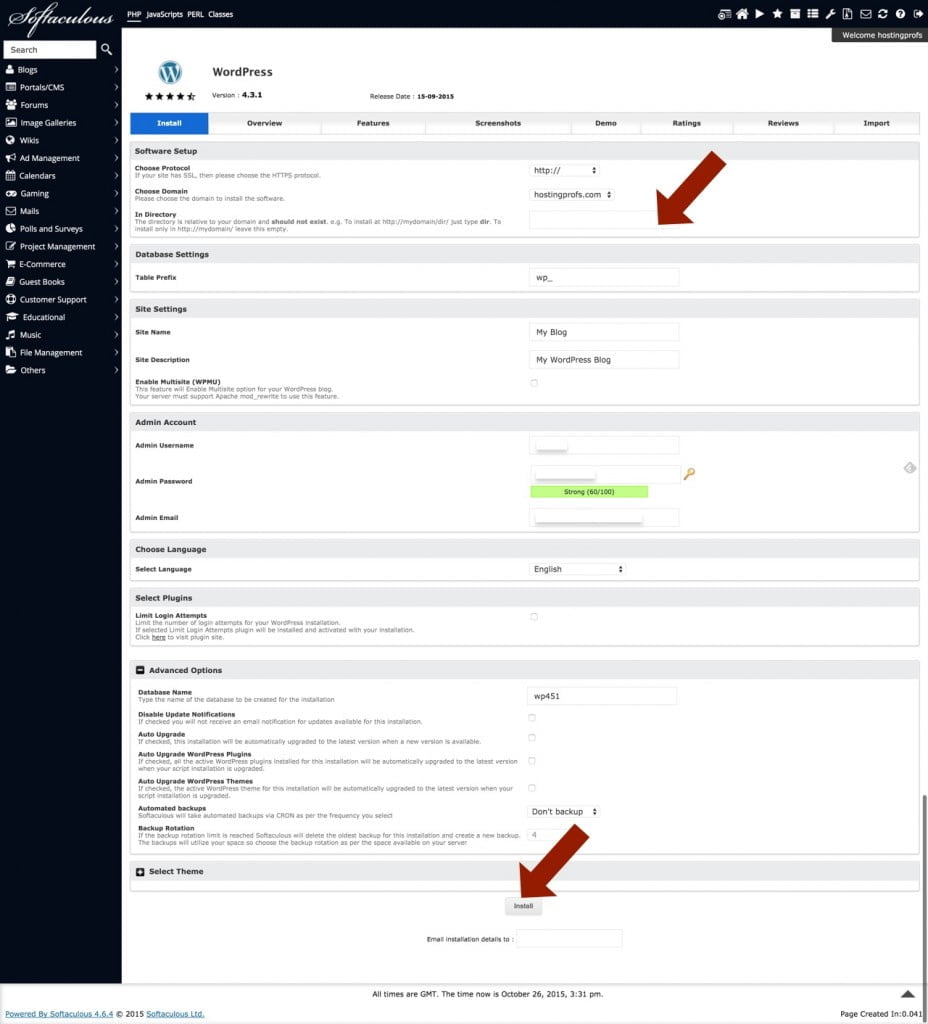Open the Import tab
The width and height of the screenshot is (928, 1024).
876,123
